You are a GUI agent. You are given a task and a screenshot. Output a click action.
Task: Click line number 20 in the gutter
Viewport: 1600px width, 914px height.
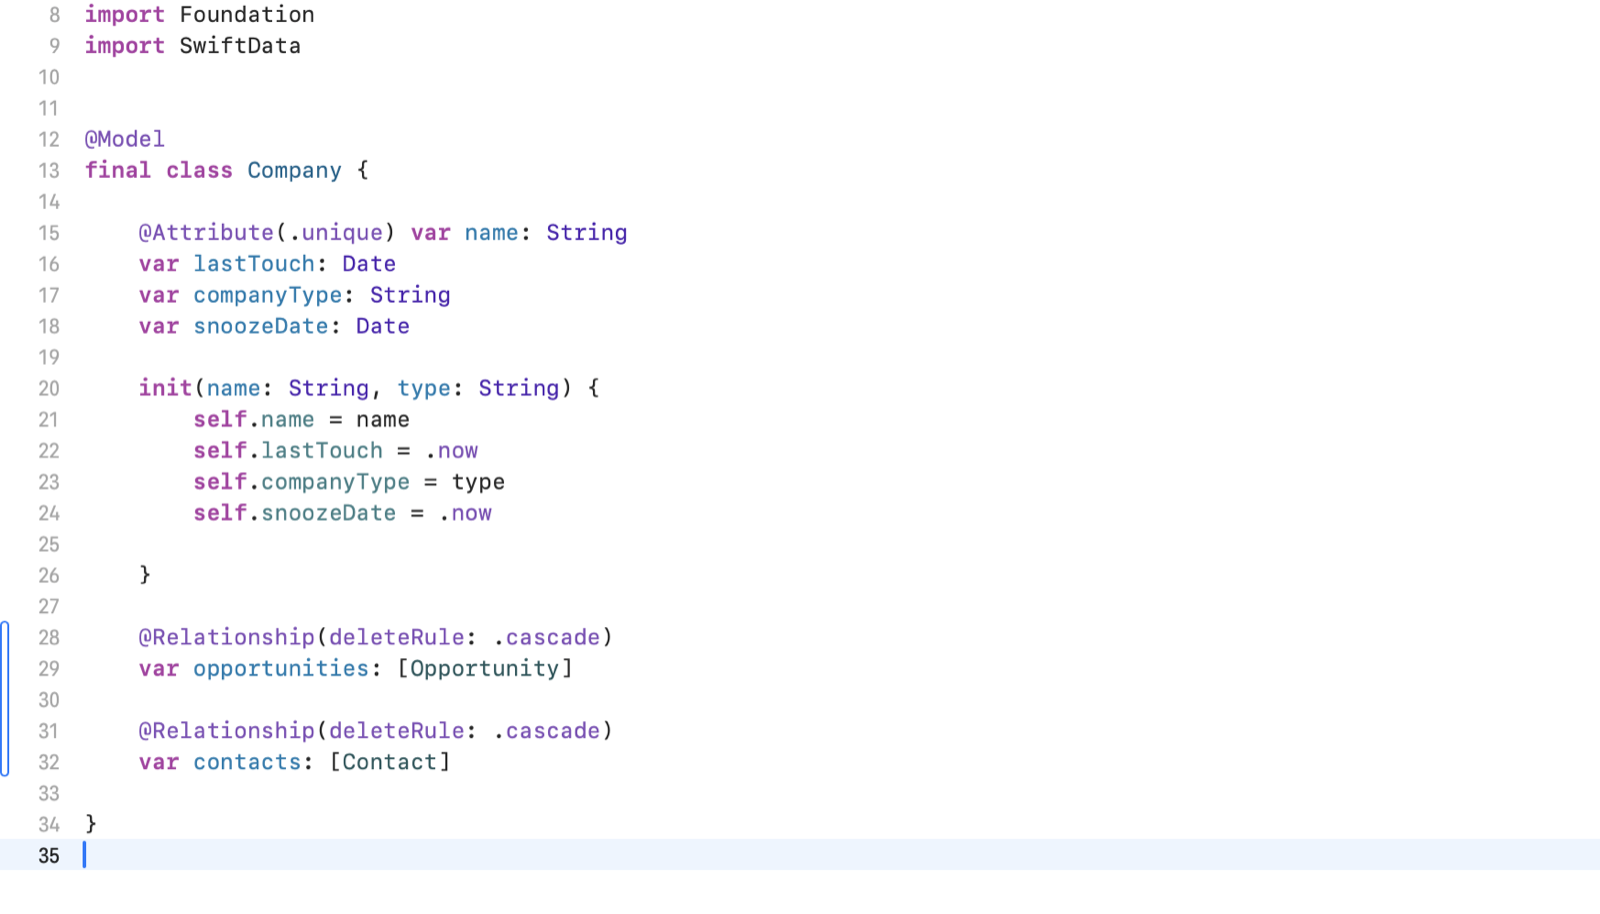pyautogui.click(x=49, y=389)
